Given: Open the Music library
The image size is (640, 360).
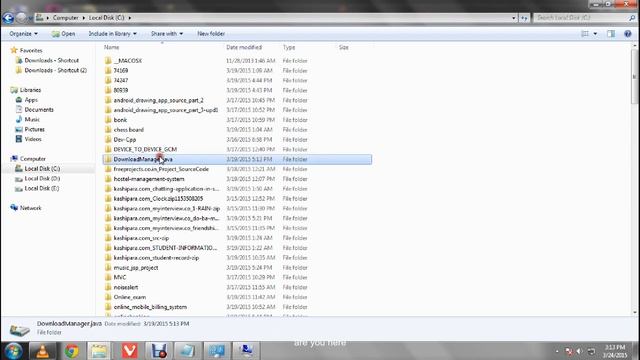Looking at the screenshot, I should (x=32, y=120).
